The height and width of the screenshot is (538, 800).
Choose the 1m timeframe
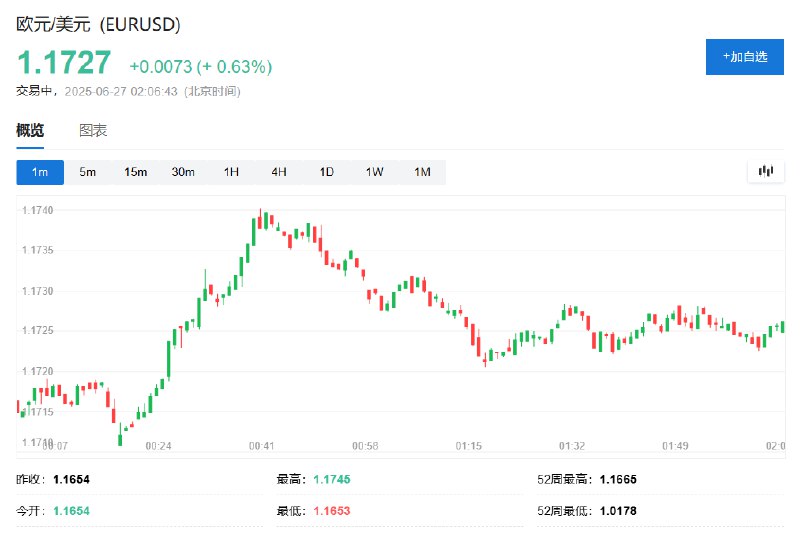(40, 172)
